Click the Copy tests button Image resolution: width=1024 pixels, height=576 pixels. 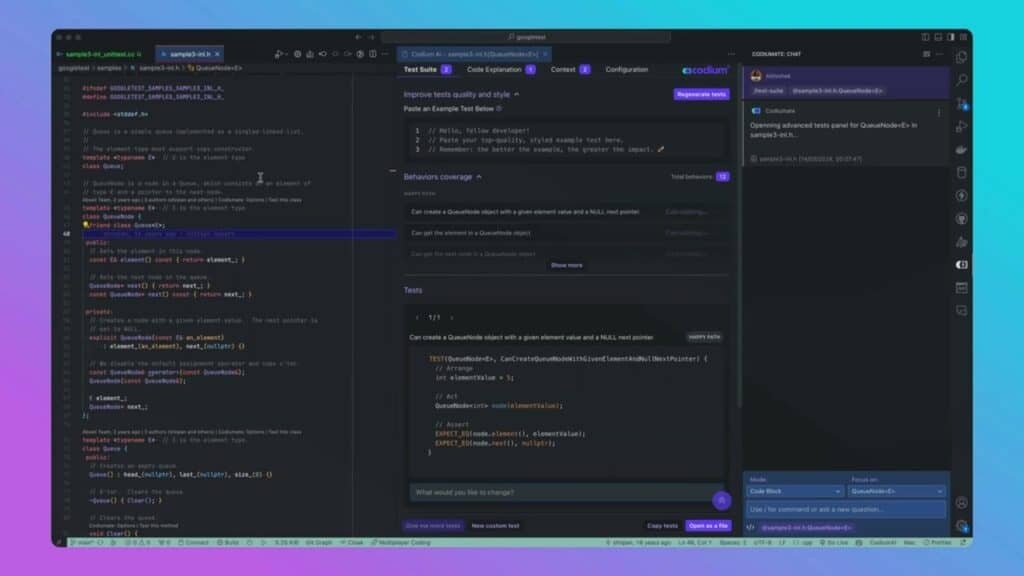click(x=662, y=526)
